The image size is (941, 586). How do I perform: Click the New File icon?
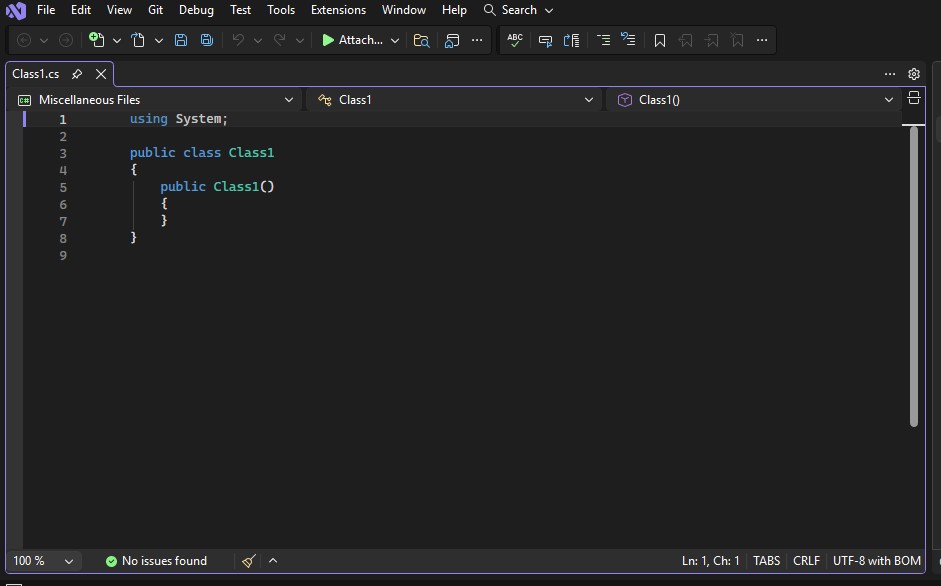[x=97, y=40]
